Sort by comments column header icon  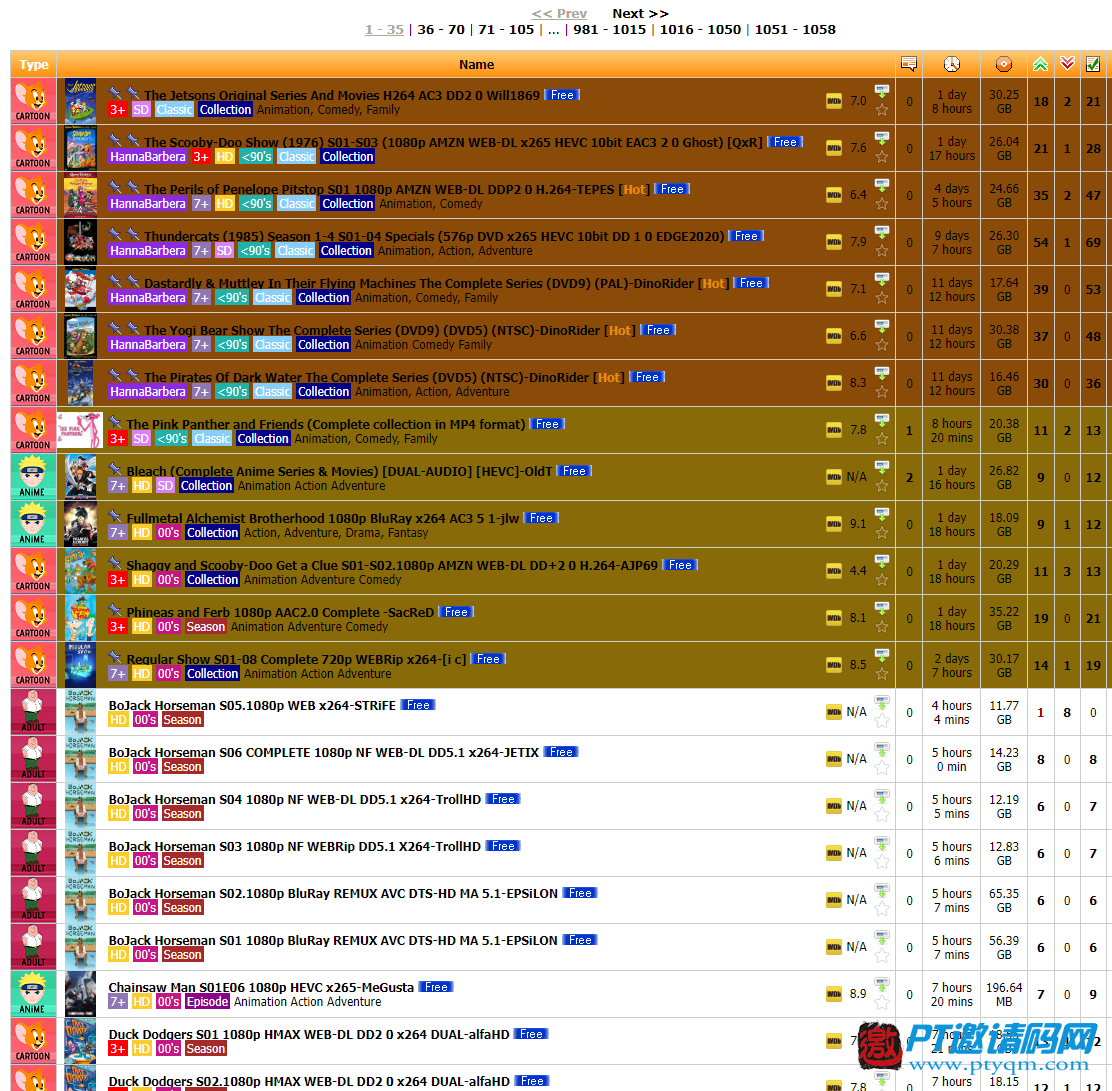tap(908, 64)
